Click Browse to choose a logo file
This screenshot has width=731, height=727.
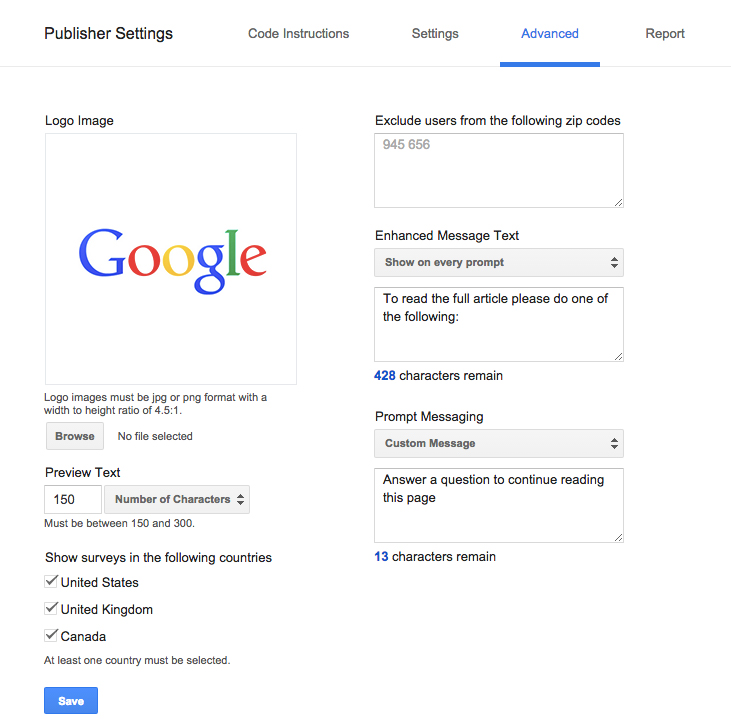[x=75, y=436]
